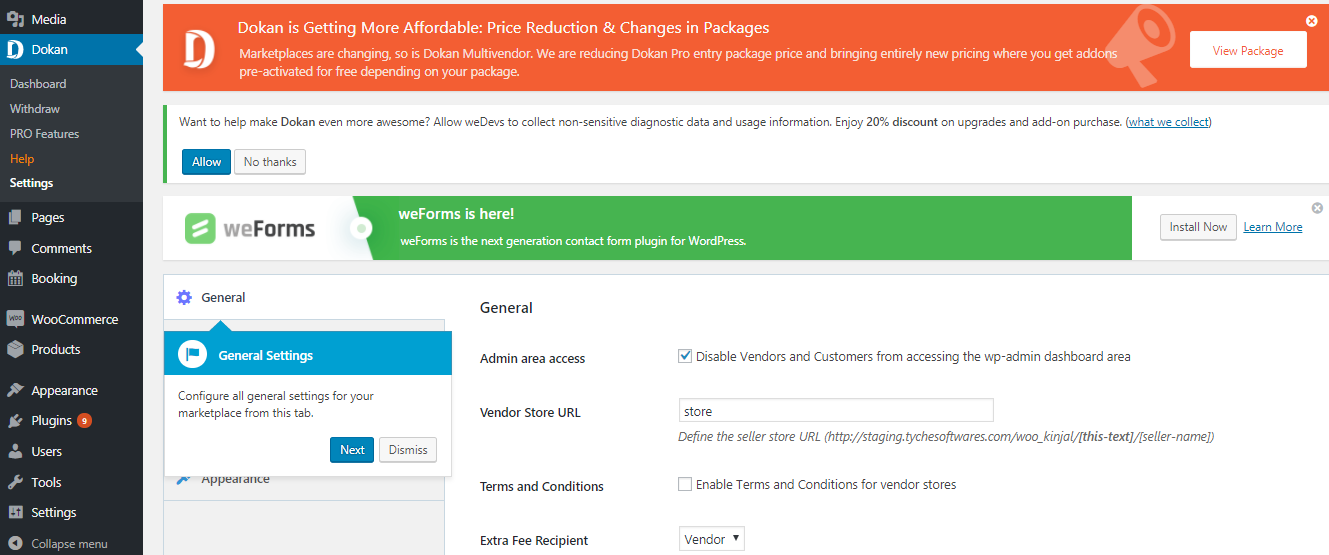
Task: Click the Allow button for diagnostics
Action: [x=206, y=162]
